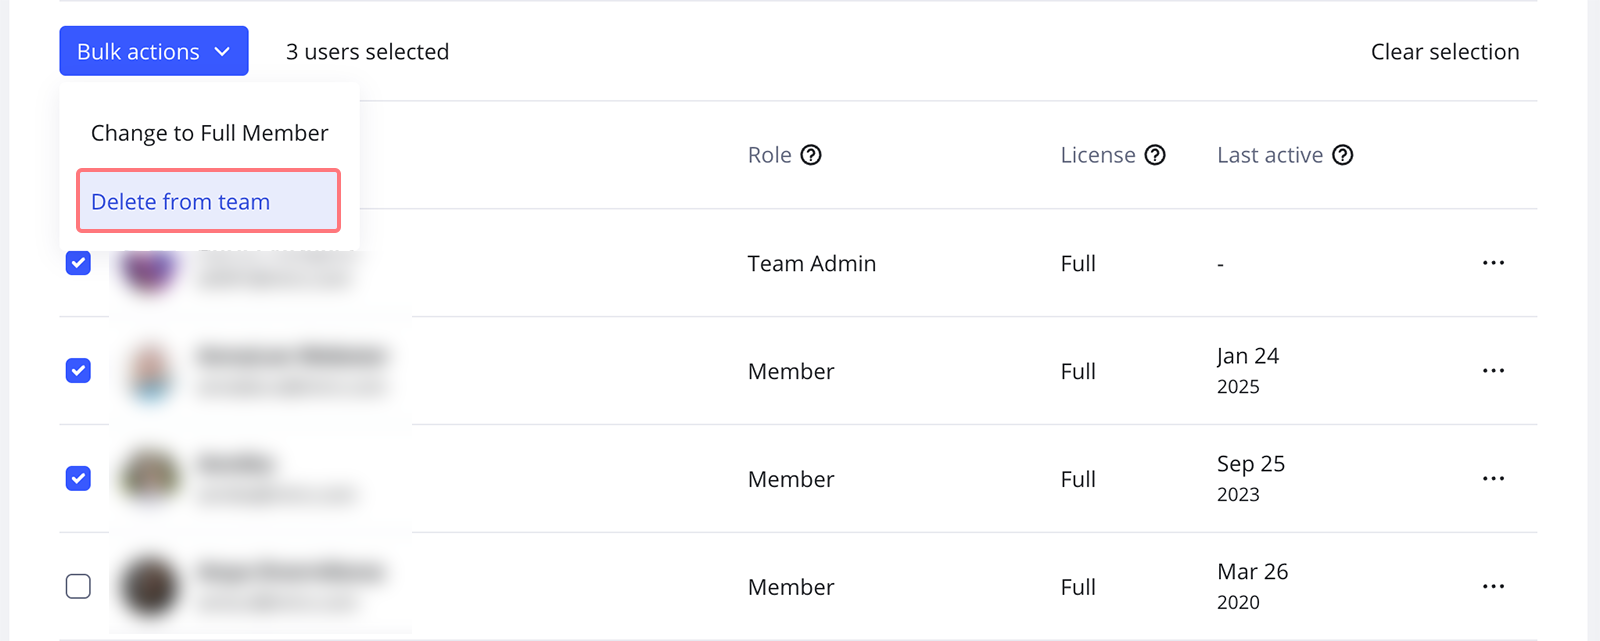Open more options for the Team Admin row
This screenshot has height=641, width=1600.
[x=1493, y=263]
